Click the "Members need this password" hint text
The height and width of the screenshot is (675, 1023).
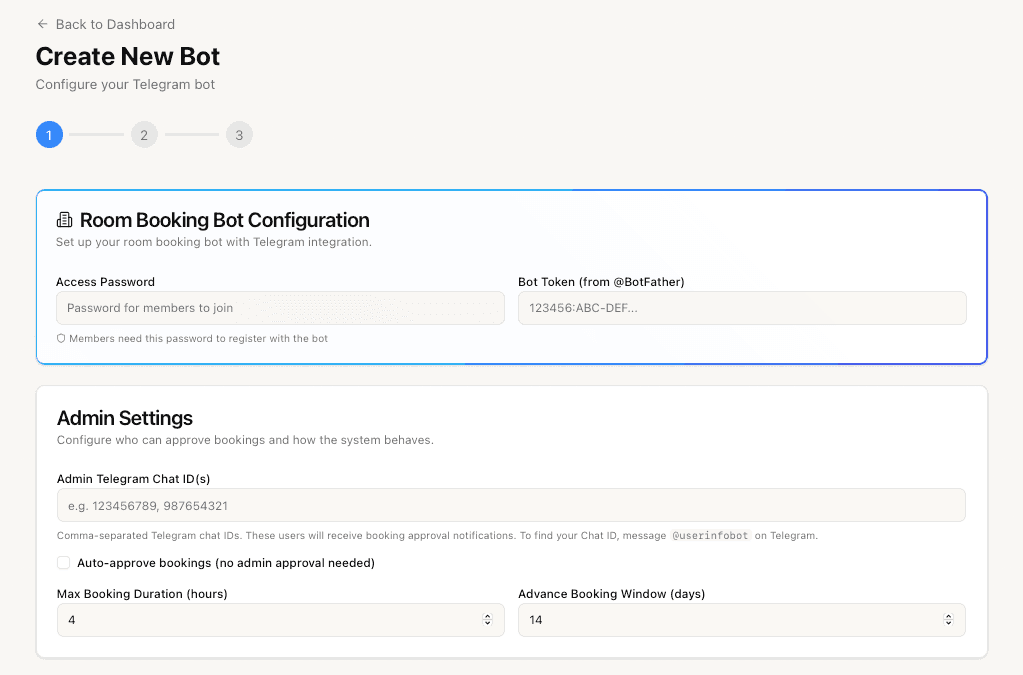point(198,338)
